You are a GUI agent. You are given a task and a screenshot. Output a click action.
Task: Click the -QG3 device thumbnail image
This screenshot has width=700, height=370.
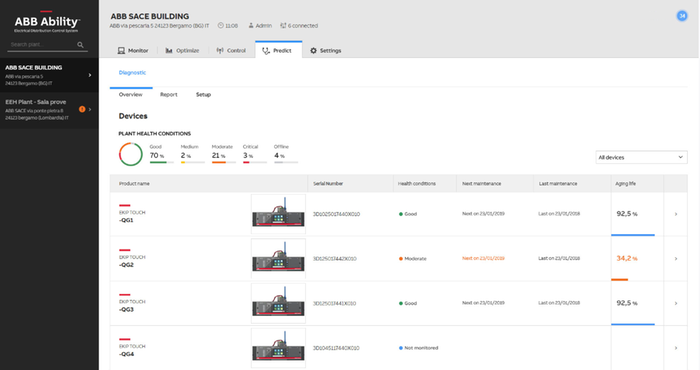coord(278,303)
